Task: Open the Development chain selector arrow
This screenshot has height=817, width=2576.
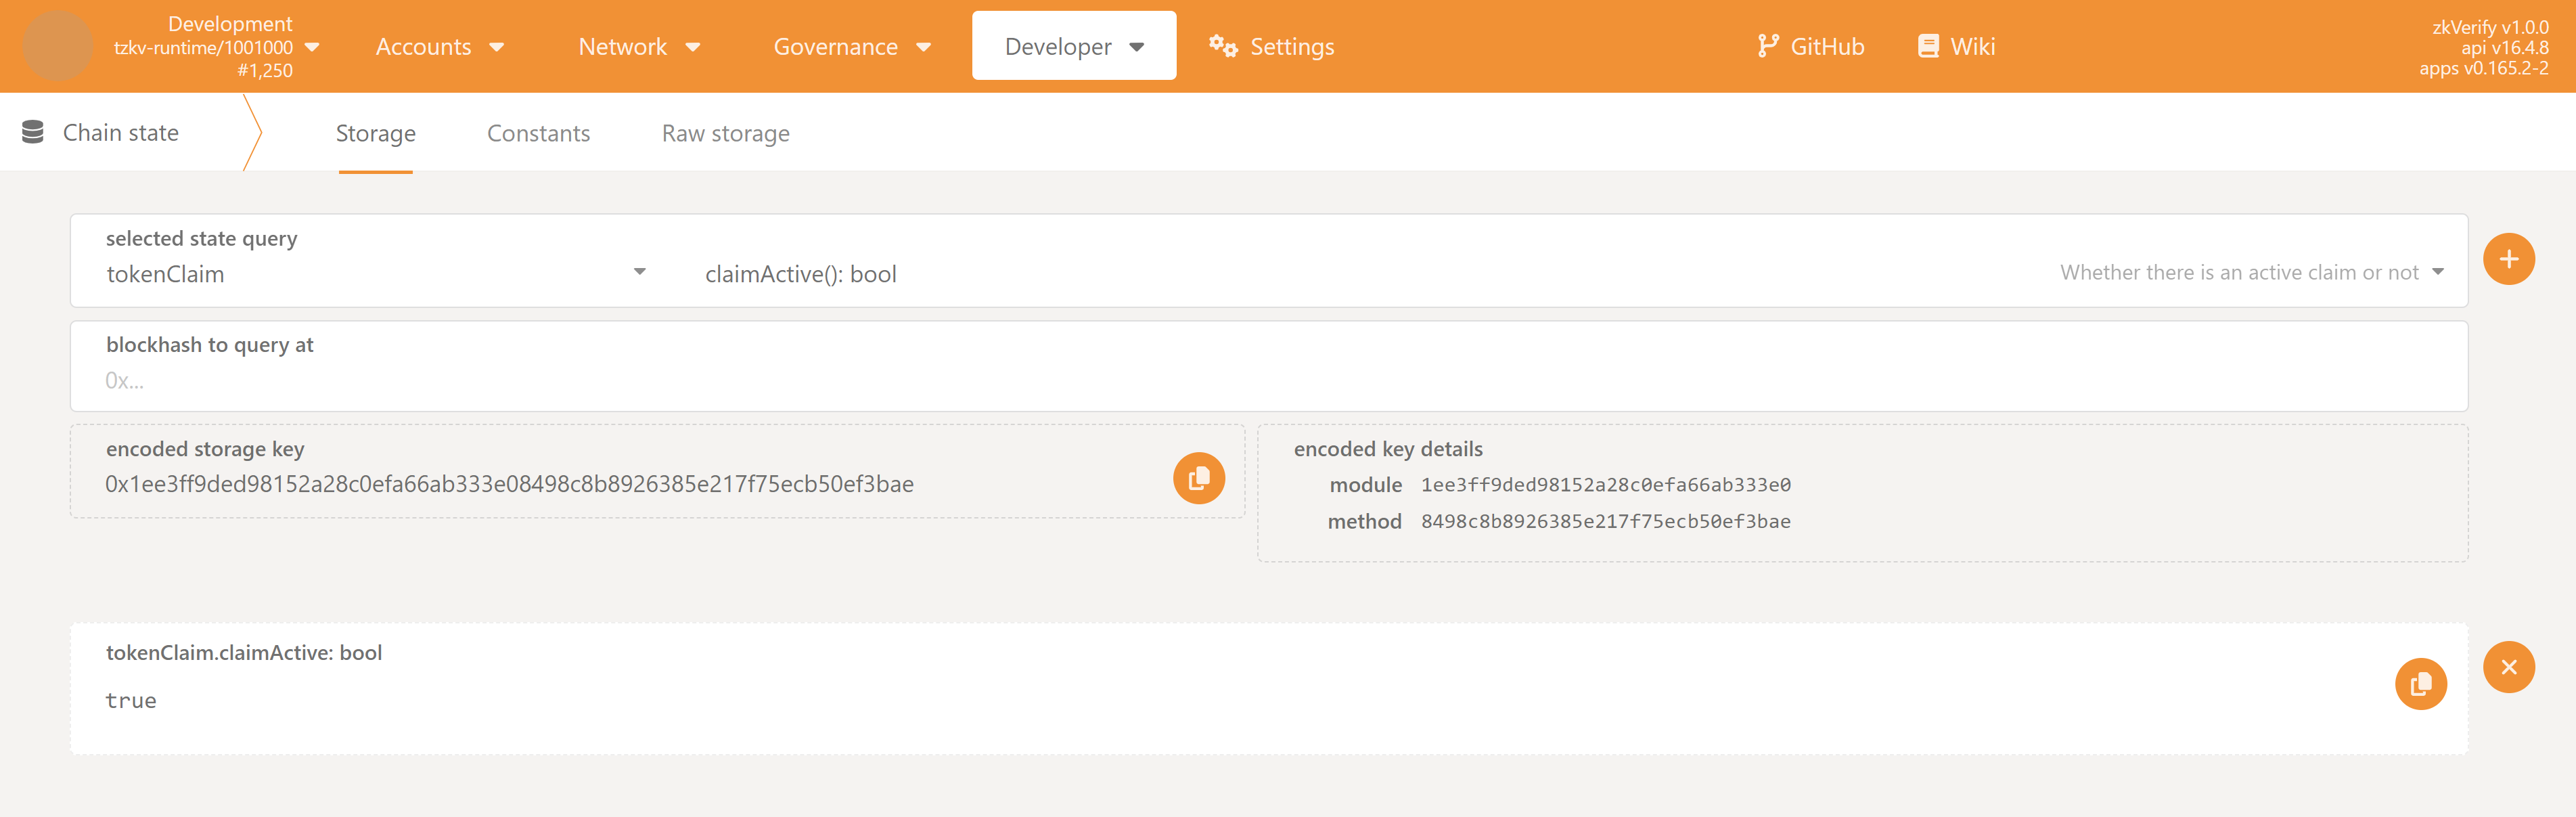Action: pyautogui.click(x=312, y=47)
